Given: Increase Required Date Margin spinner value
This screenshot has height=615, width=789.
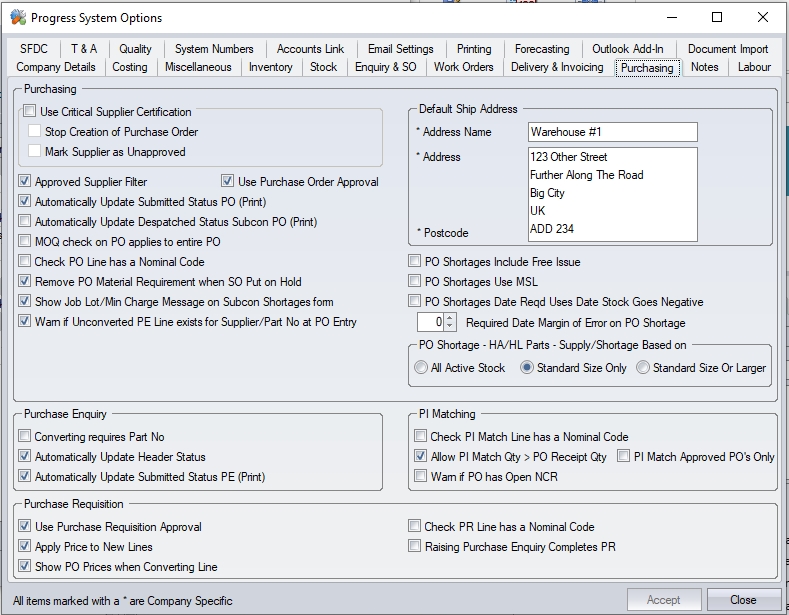Looking at the screenshot, I should coord(450,318).
